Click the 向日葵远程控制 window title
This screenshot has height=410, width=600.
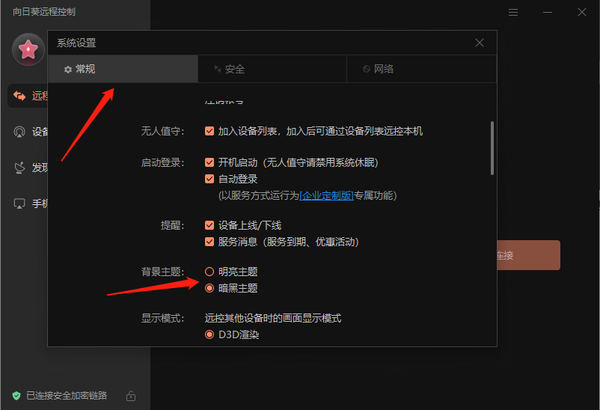[44, 11]
